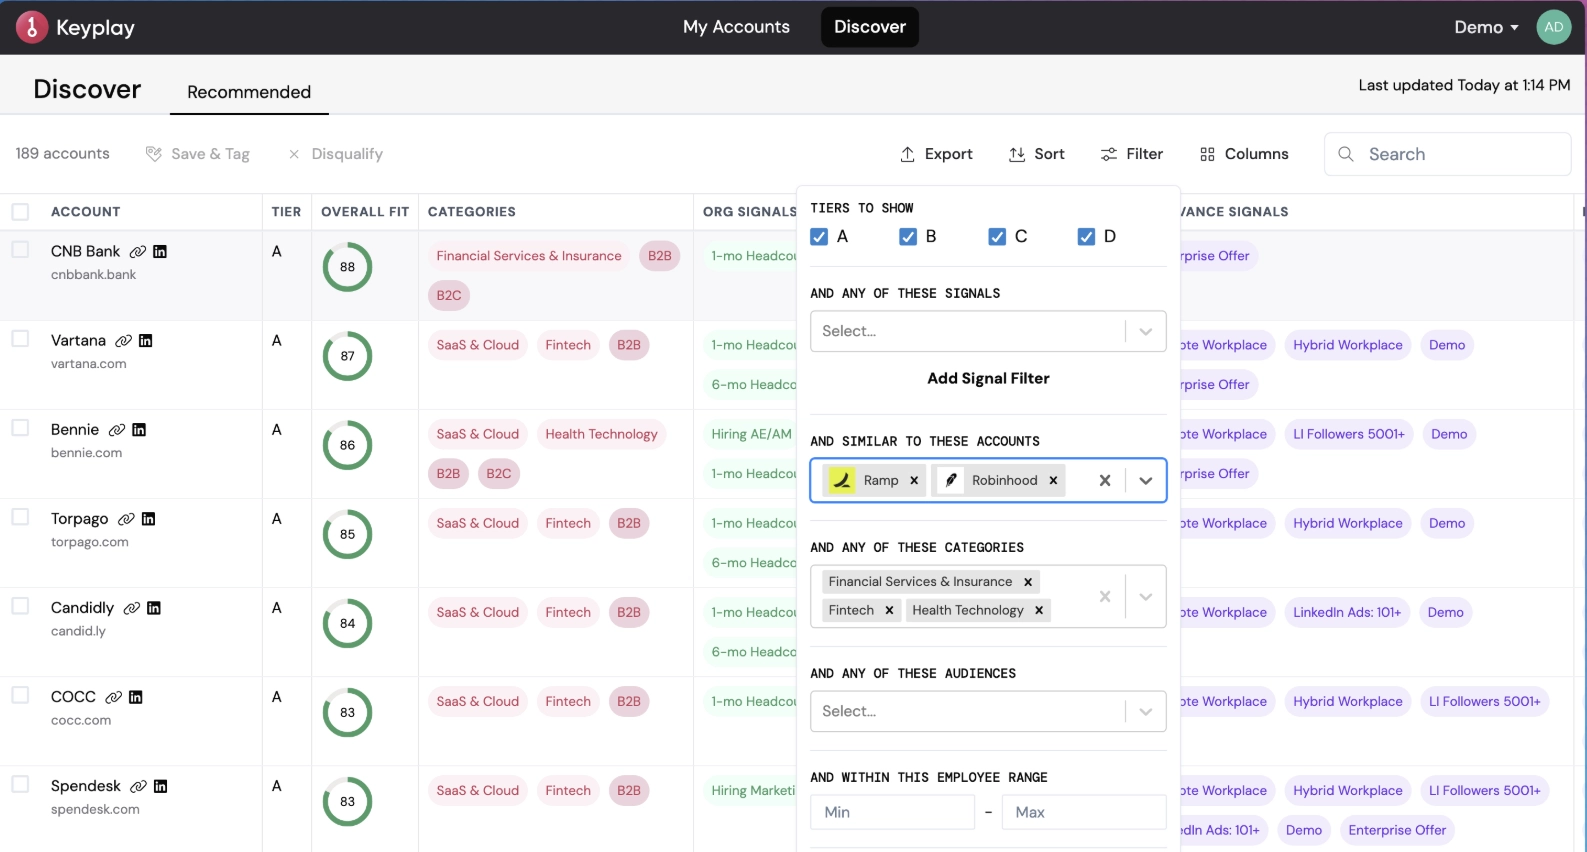Select all accounts header checkbox
The image size is (1587, 852).
click(x=20, y=212)
